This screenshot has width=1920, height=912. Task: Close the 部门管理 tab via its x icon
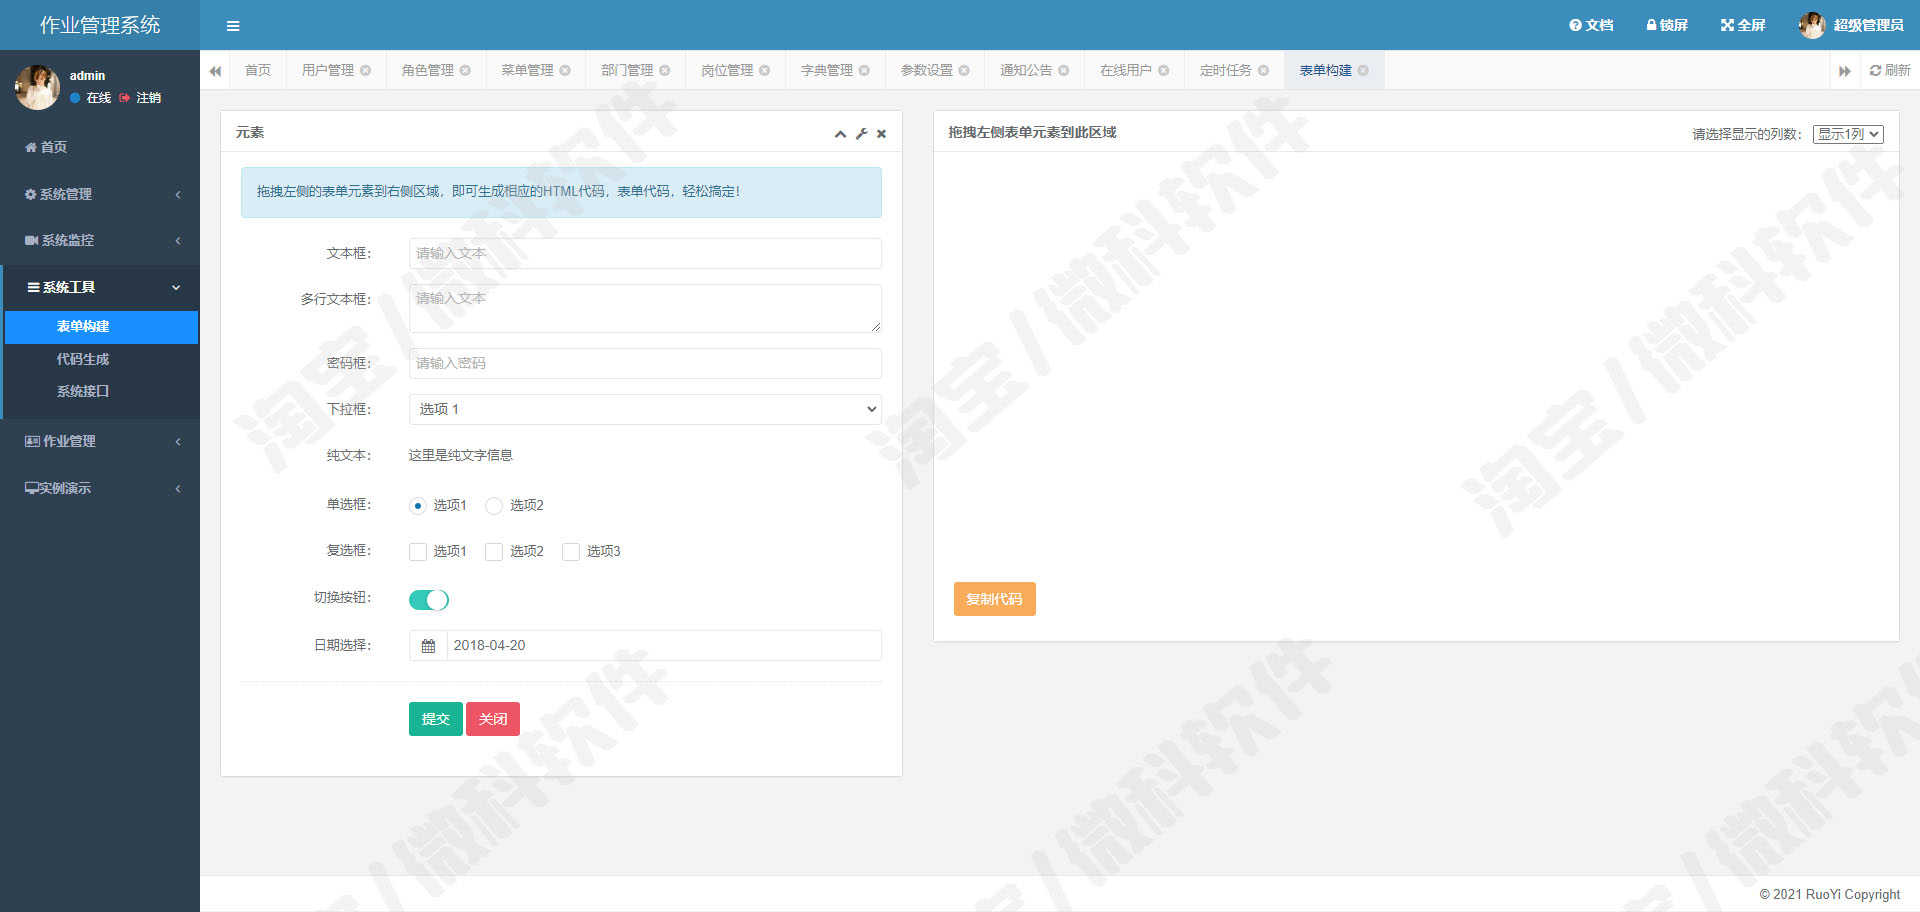tap(665, 70)
